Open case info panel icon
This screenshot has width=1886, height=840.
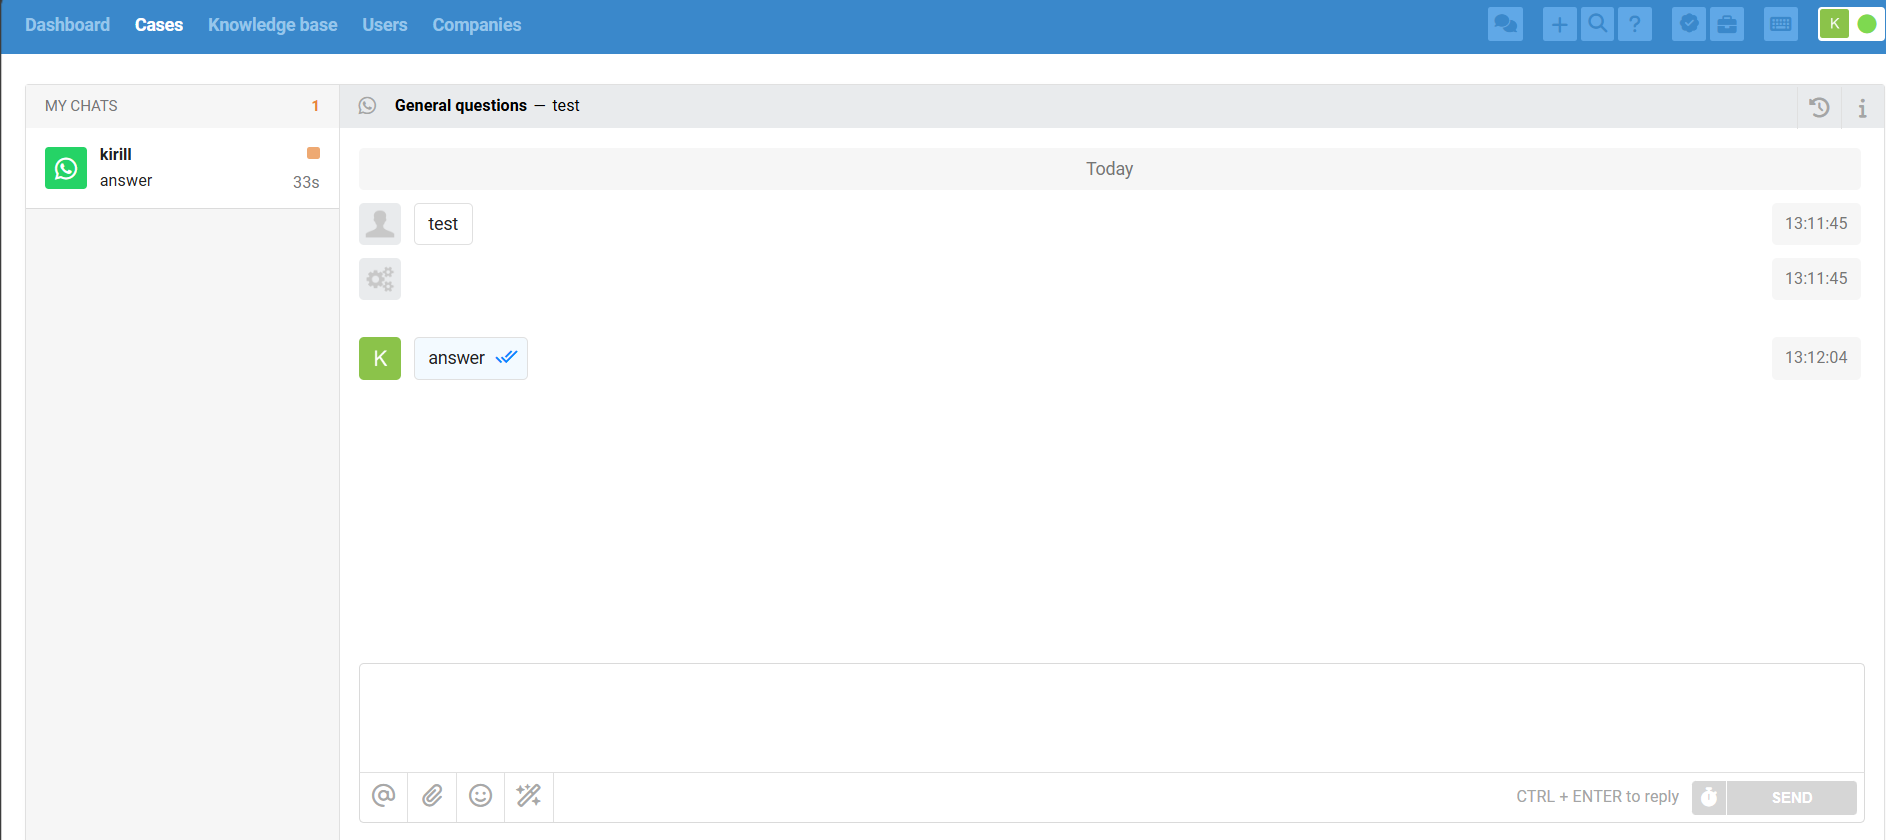click(x=1862, y=107)
